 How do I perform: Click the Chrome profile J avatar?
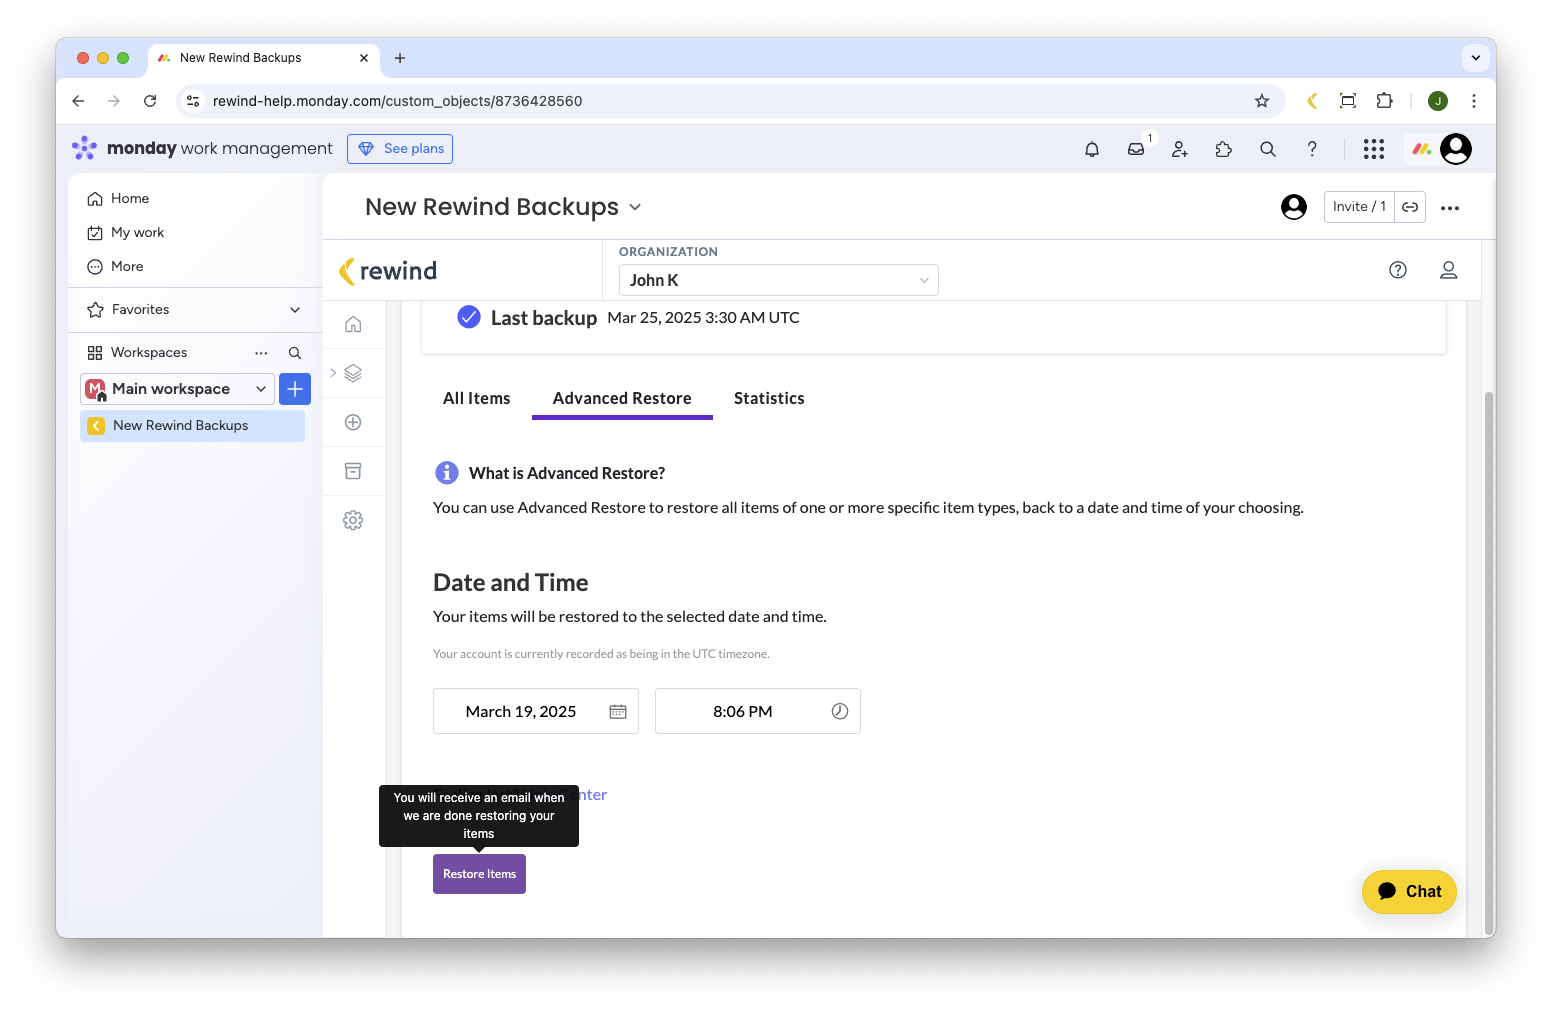pos(1438,101)
